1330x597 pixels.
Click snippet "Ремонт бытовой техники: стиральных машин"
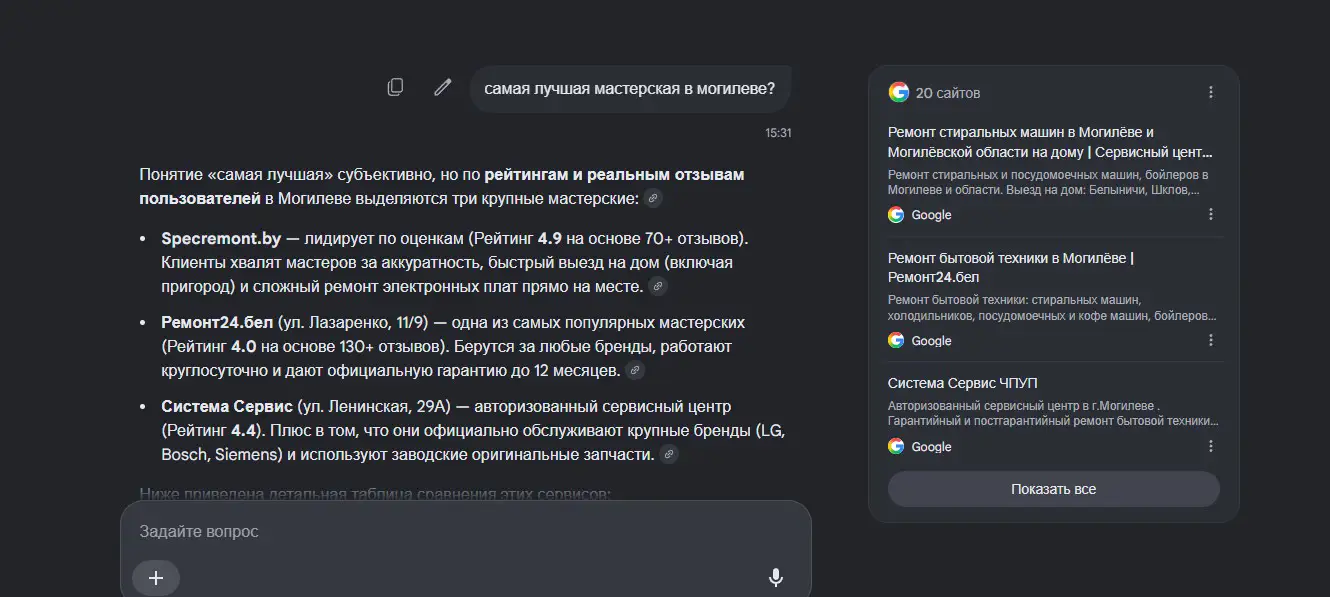point(1053,308)
